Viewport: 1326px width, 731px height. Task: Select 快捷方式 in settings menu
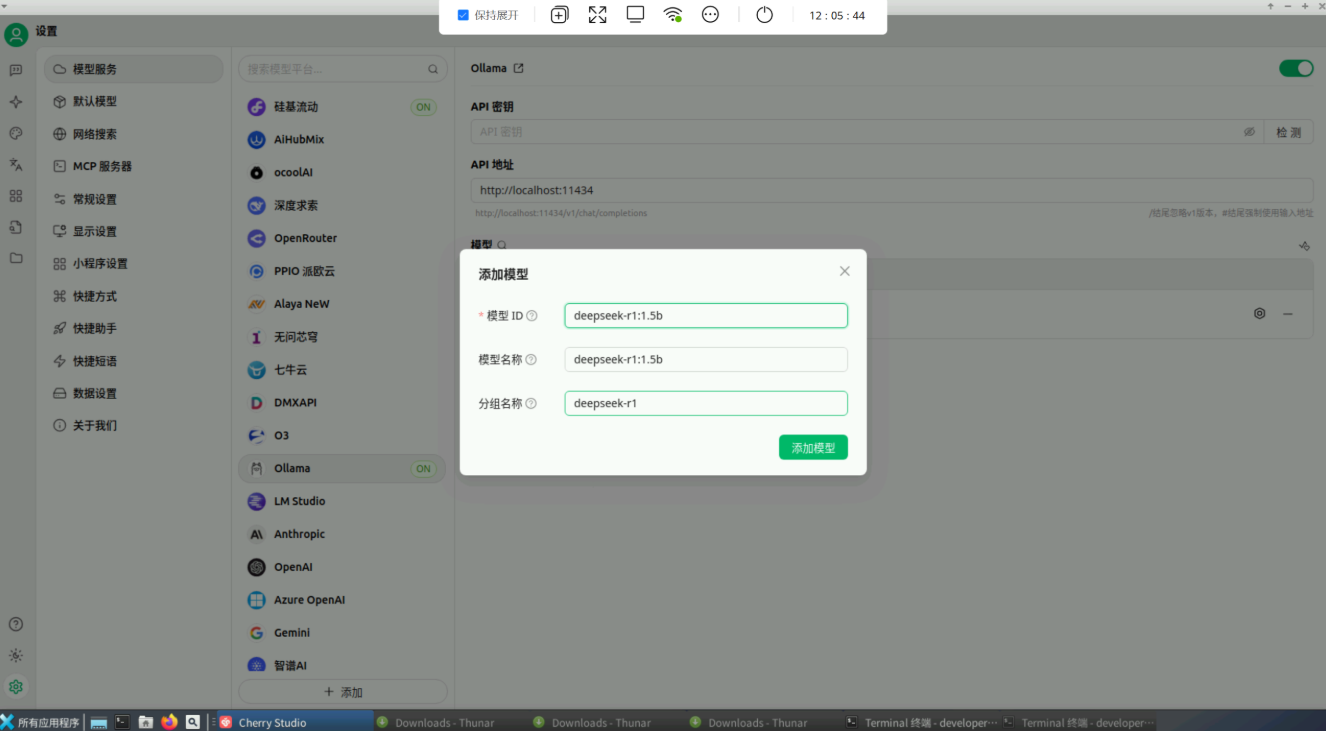[134, 296]
